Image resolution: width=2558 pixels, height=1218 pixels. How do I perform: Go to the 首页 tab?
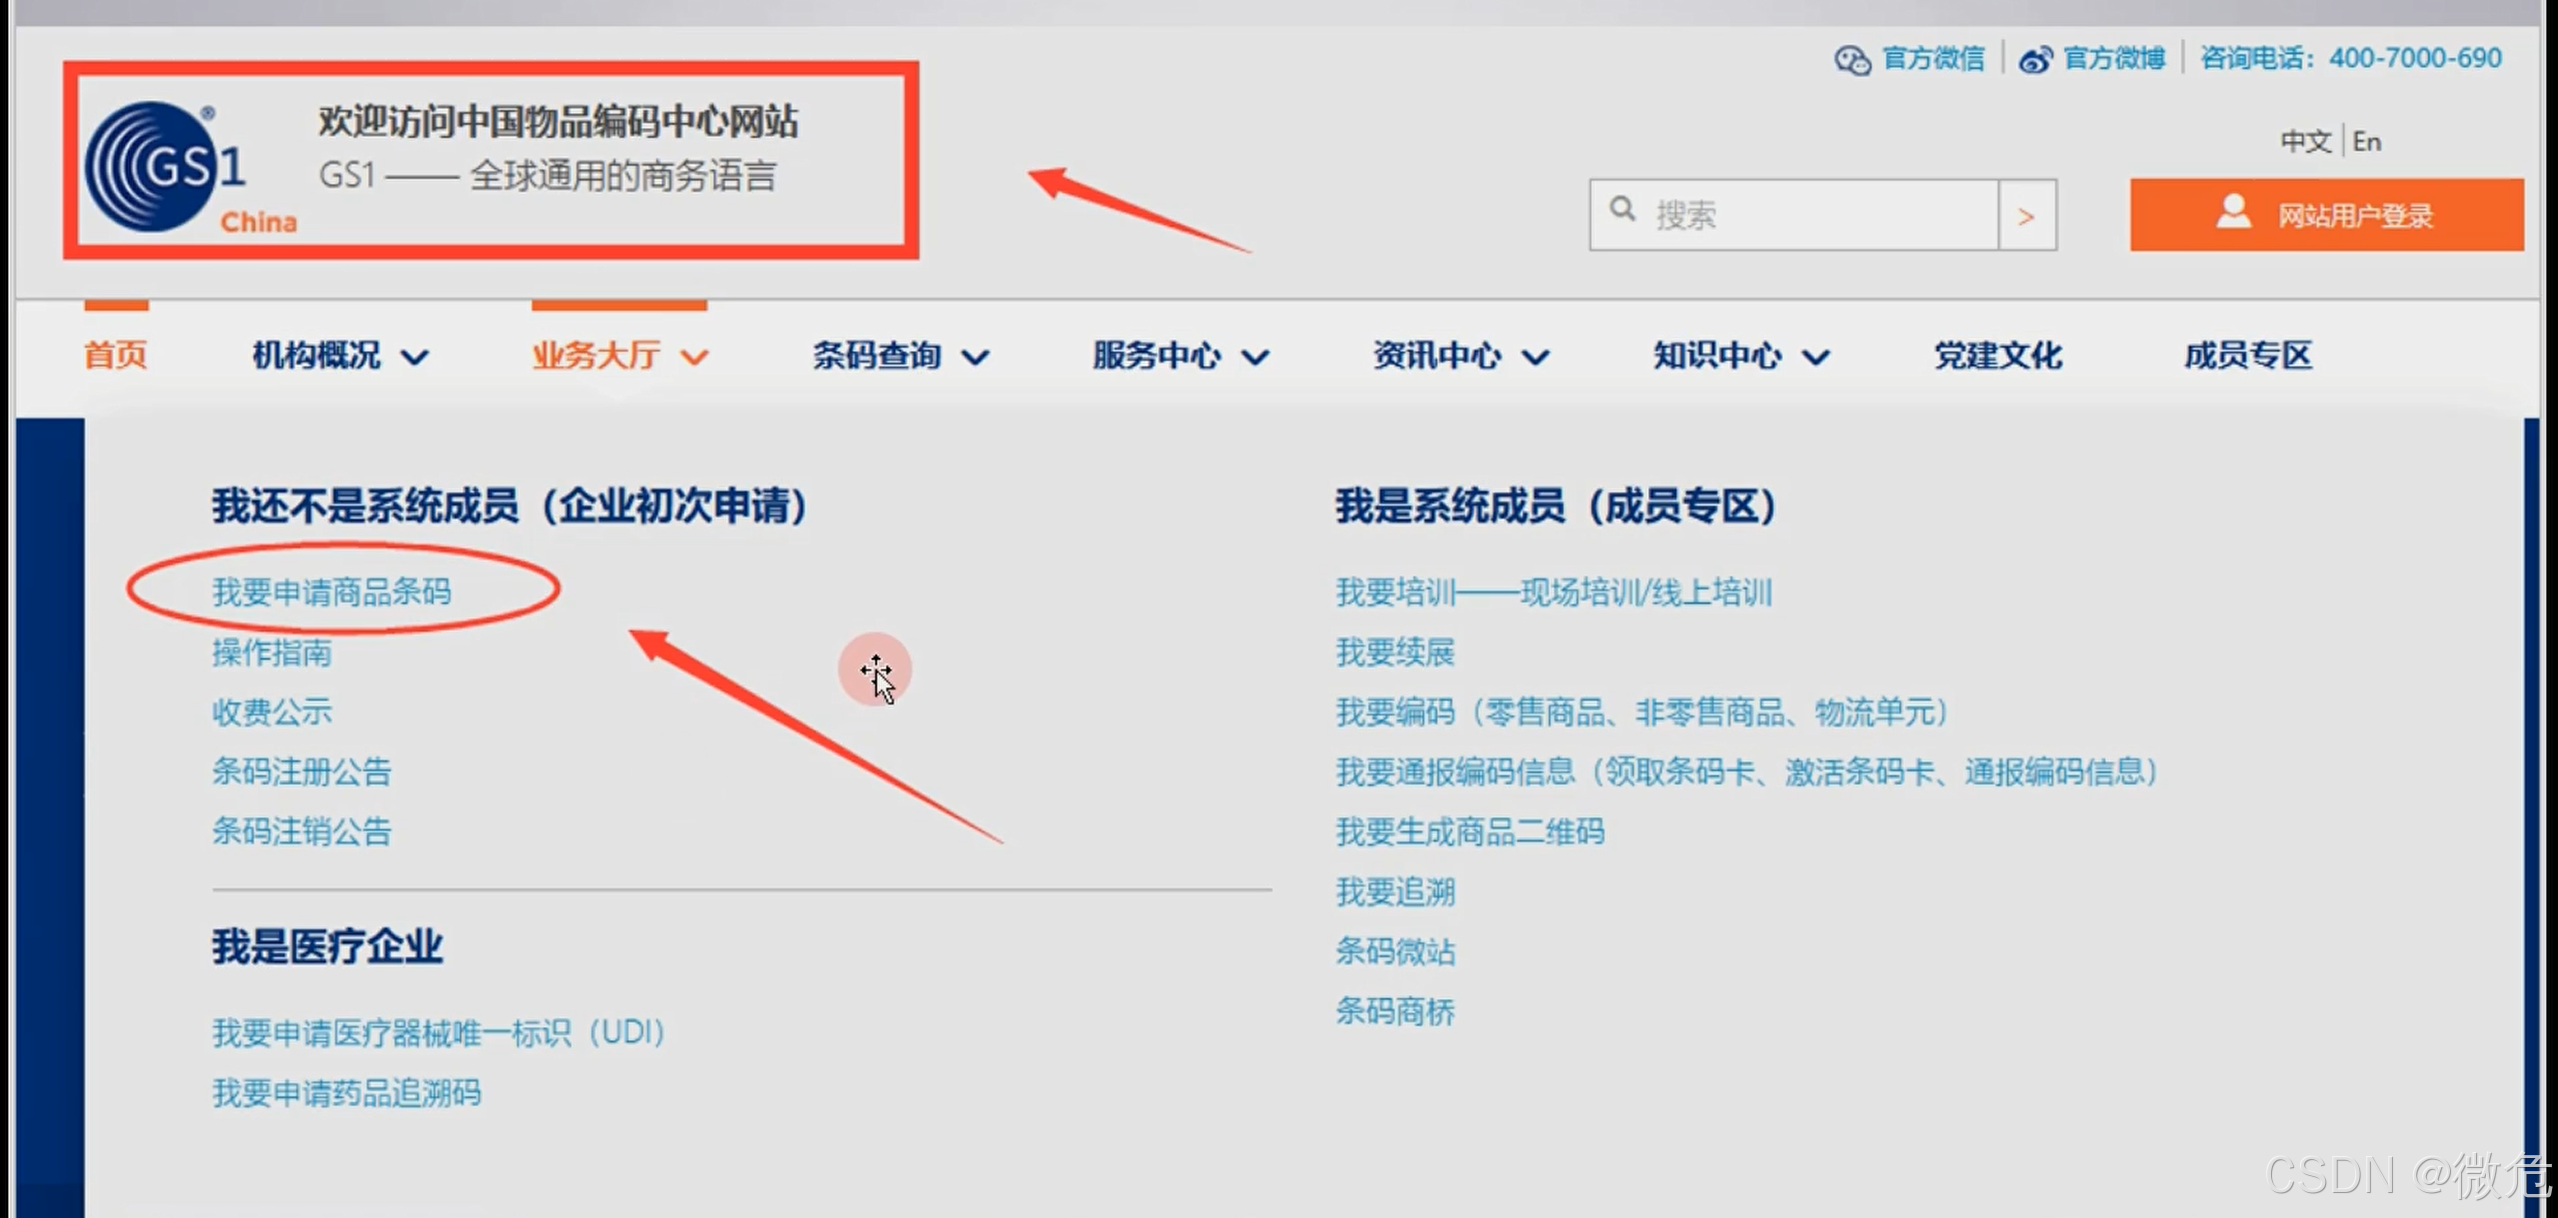[116, 355]
